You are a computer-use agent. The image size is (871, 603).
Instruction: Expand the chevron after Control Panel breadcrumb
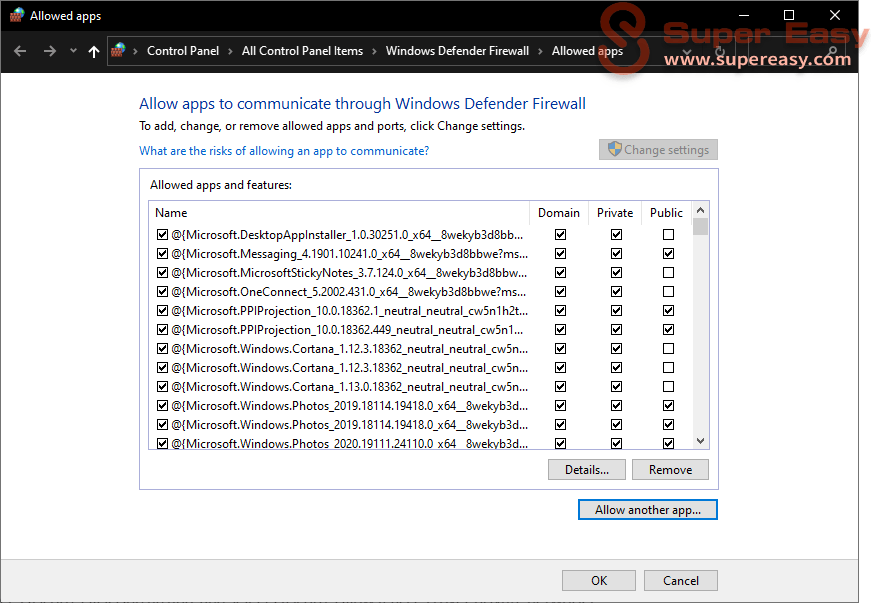pyautogui.click(x=230, y=51)
